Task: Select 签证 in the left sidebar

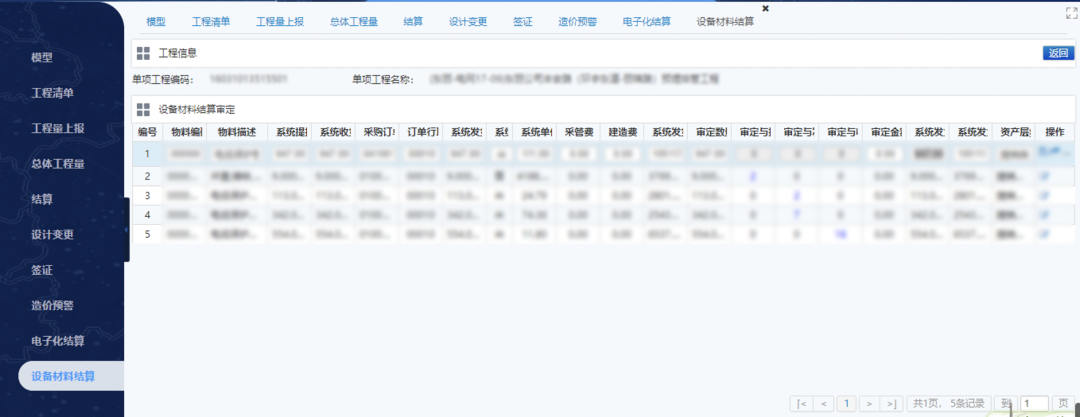Action: point(42,271)
